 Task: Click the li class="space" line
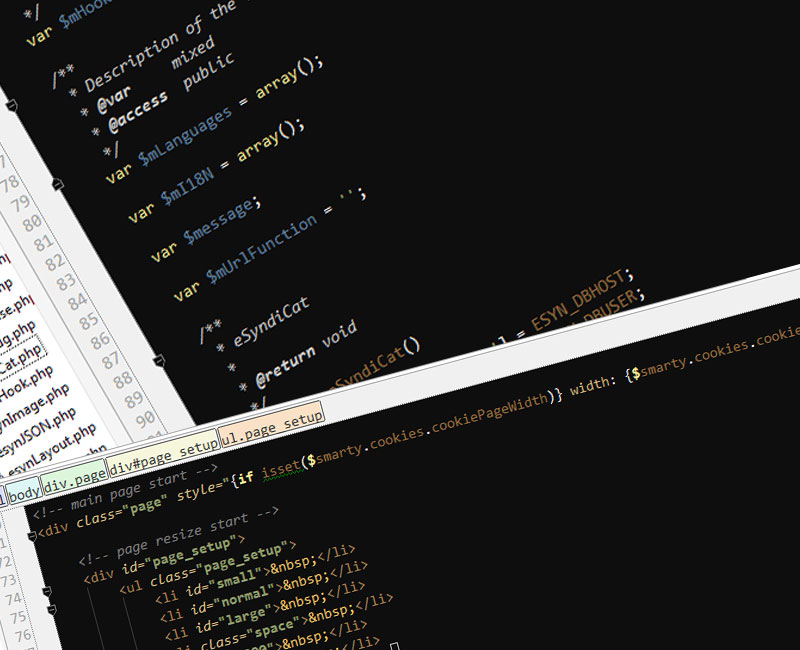pyautogui.click(x=280, y=622)
